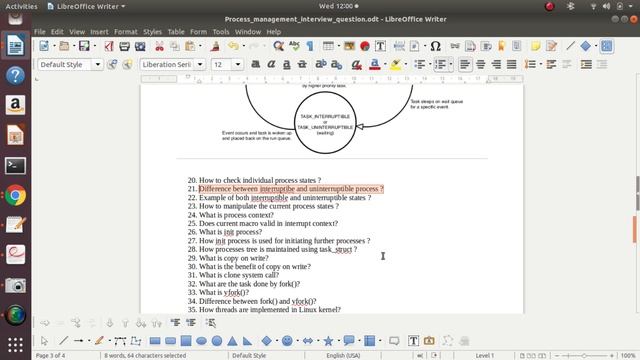The height and width of the screenshot is (360, 640).
Task: Click the Insert Chart icon
Action: coord(365,46)
